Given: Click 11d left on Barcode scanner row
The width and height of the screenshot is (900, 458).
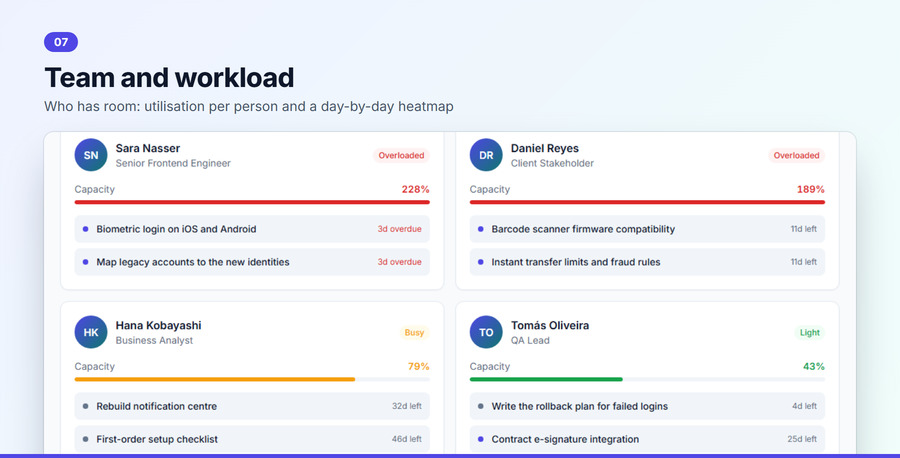Looking at the screenshot, I should pyautogui.click(x=804, y=229).
